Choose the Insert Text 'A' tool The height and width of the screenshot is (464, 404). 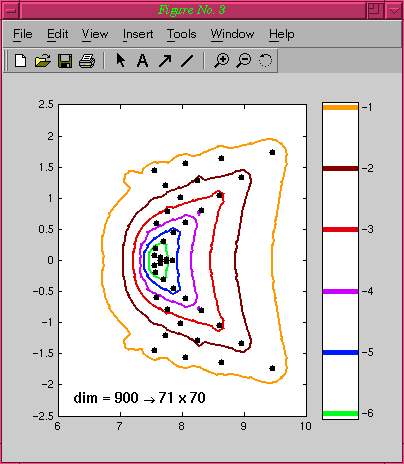point(143,61)
